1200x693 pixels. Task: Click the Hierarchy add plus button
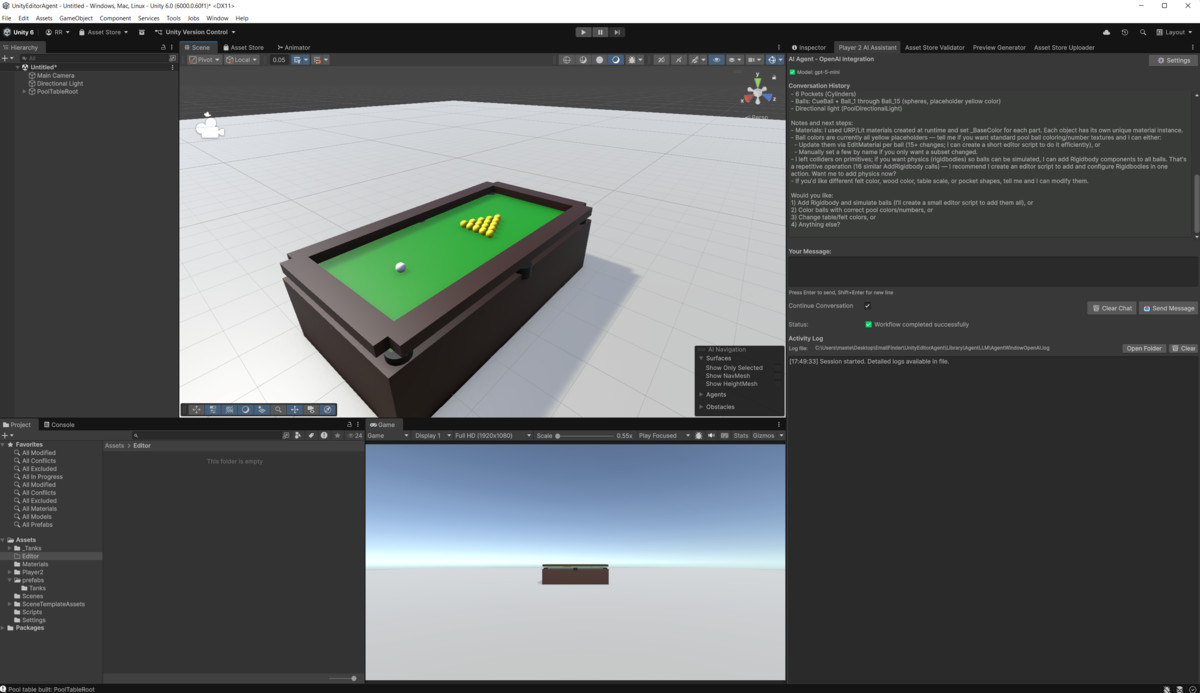coord(5,59)
